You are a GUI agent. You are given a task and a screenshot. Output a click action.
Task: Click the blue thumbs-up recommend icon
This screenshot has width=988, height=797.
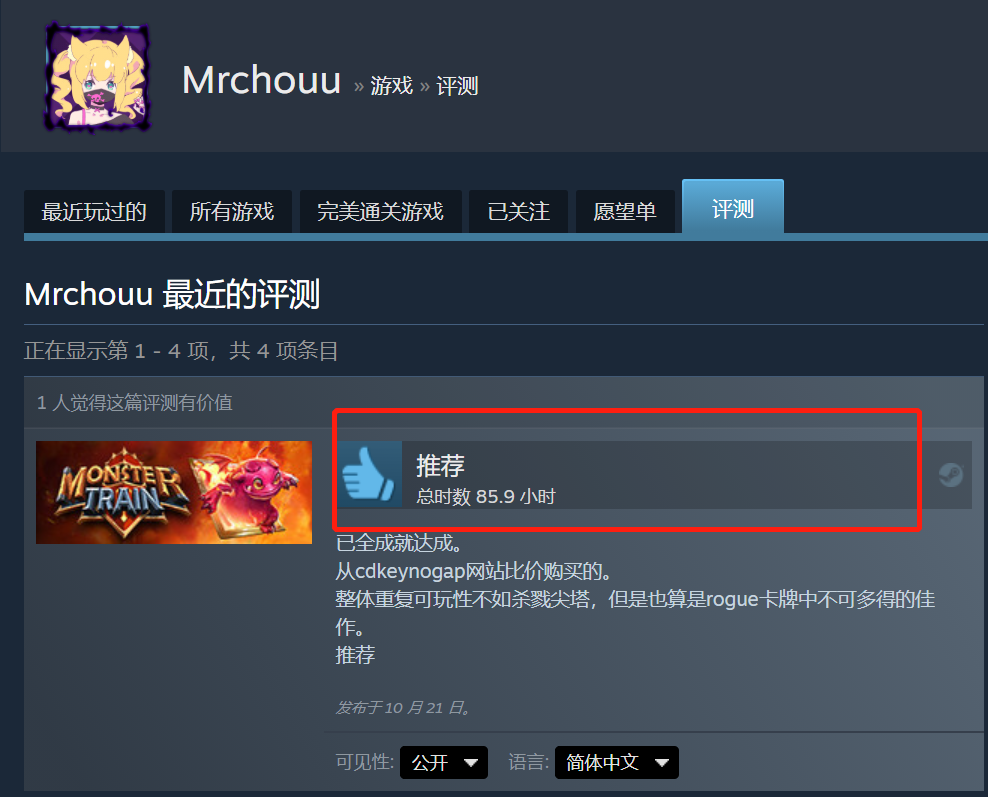point(369,474)
